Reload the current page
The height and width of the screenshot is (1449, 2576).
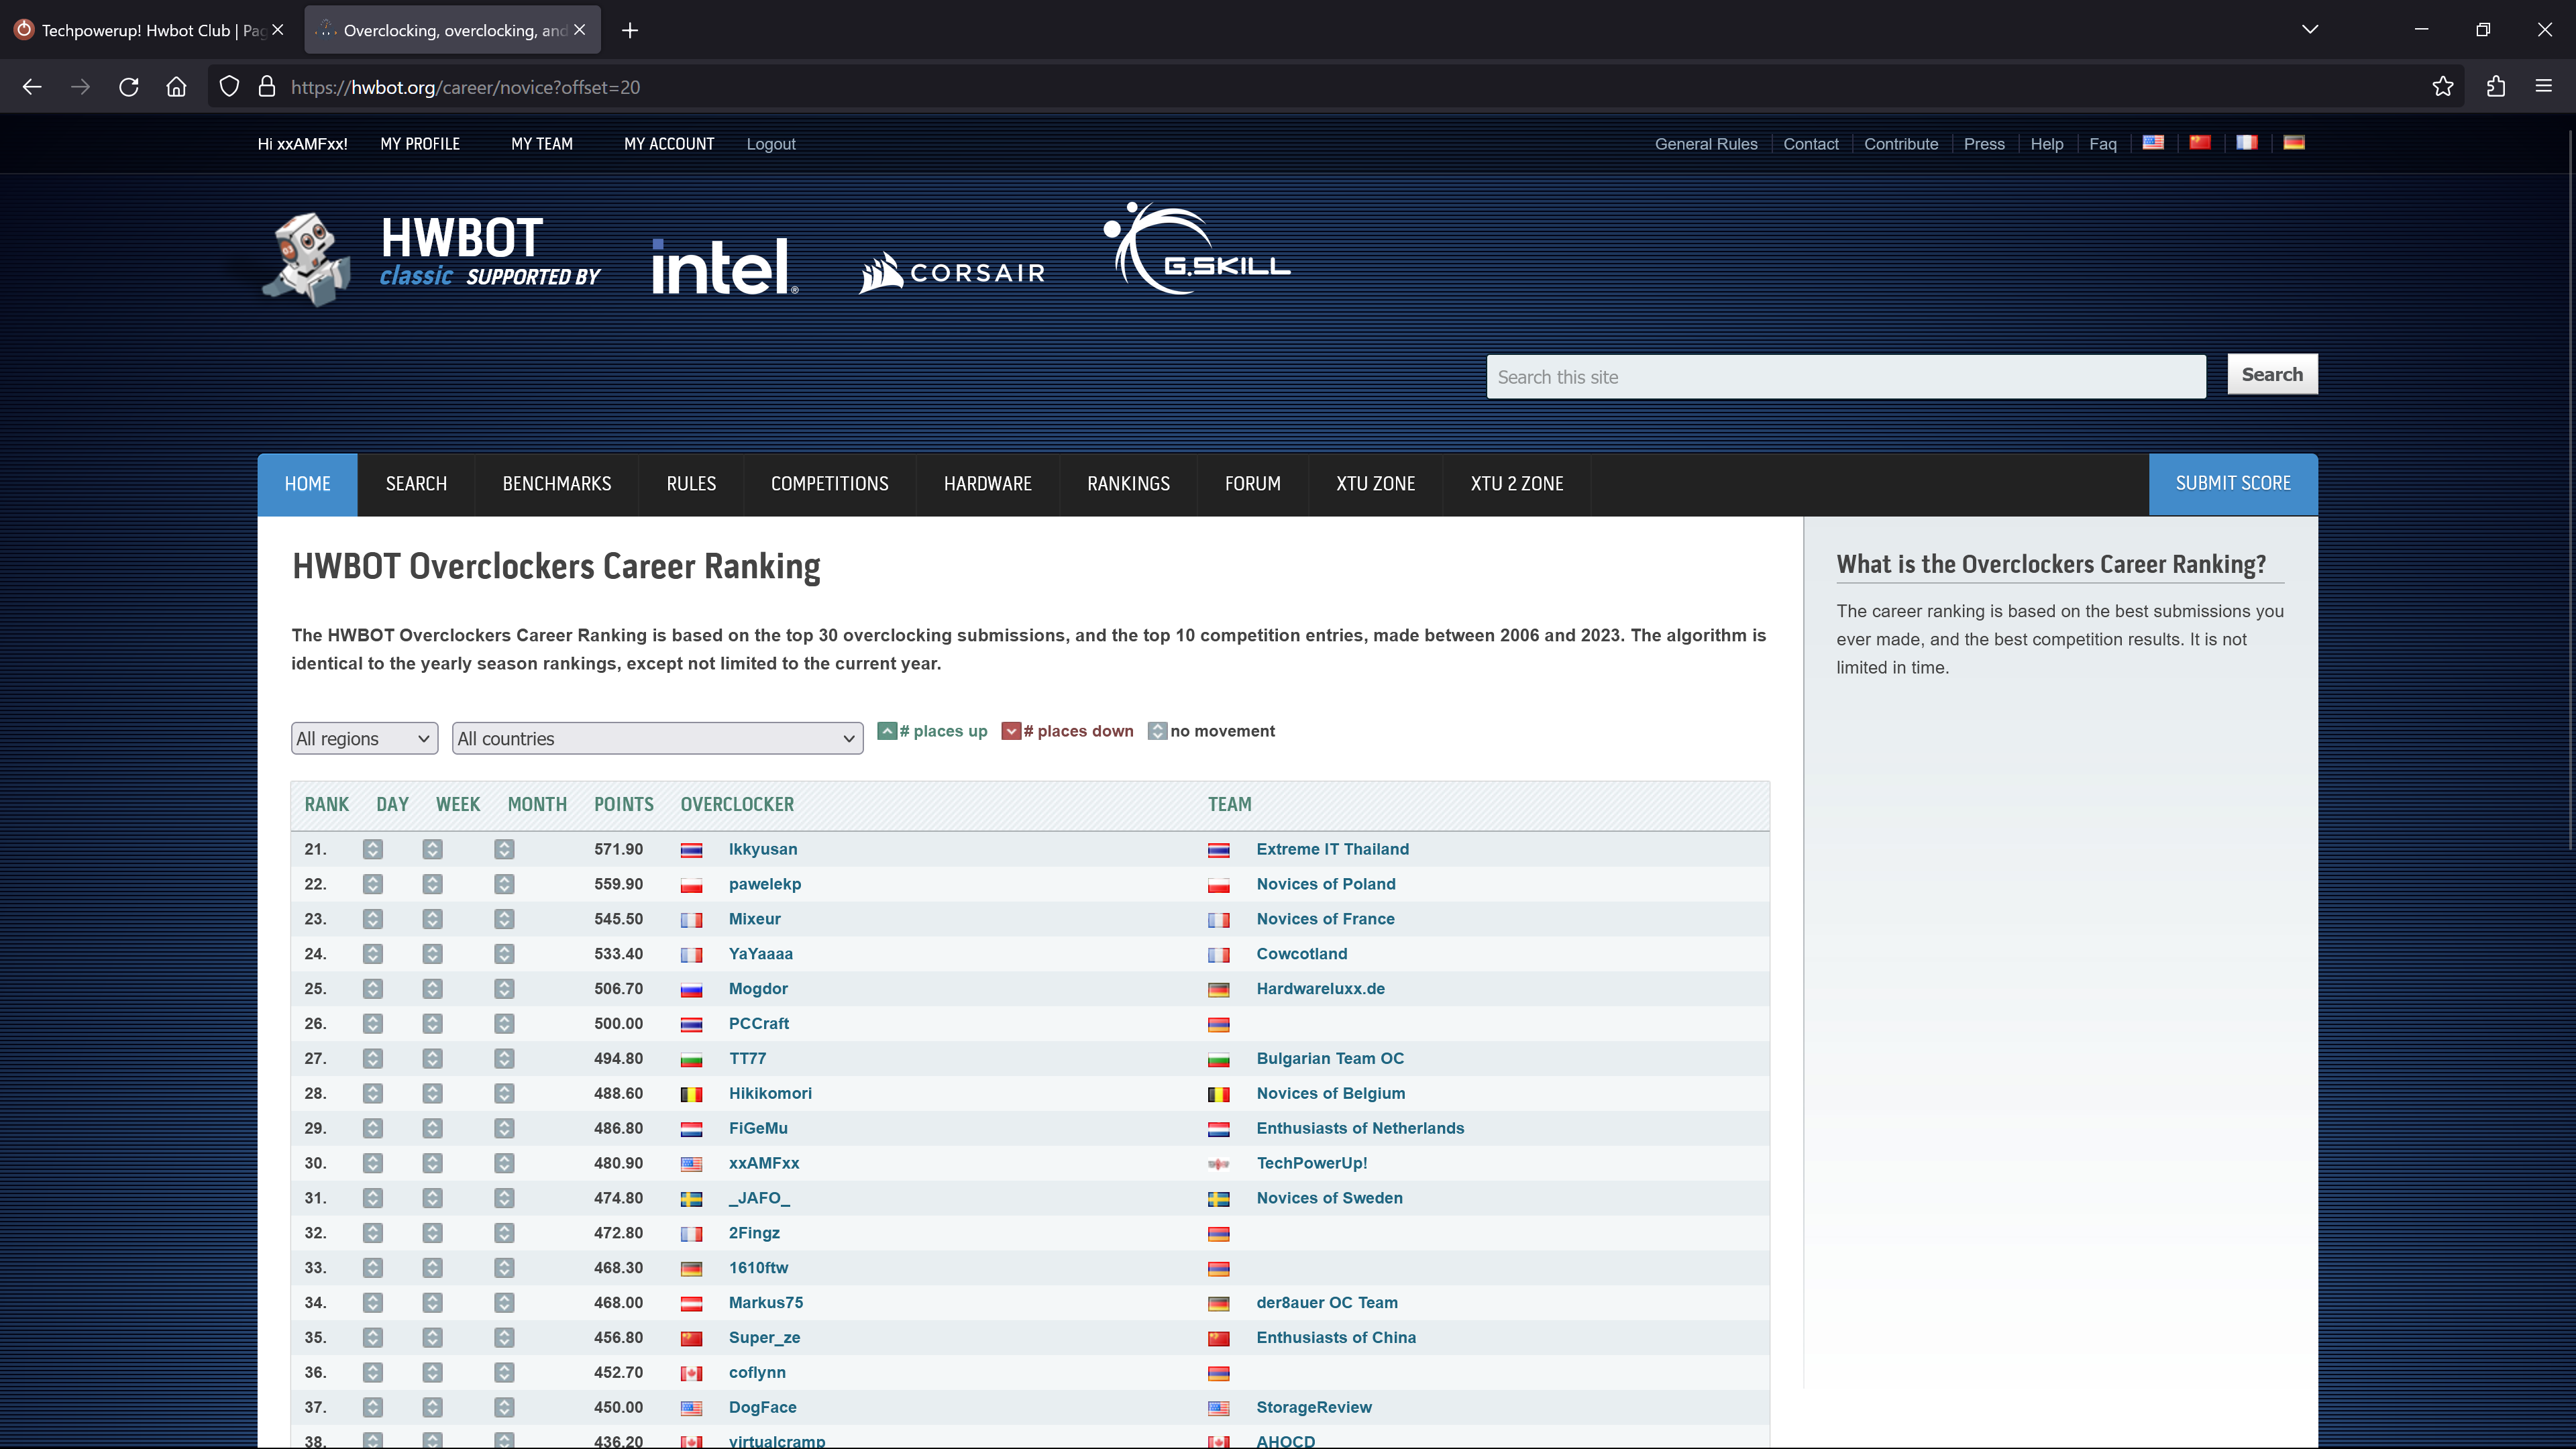(128, 87)
